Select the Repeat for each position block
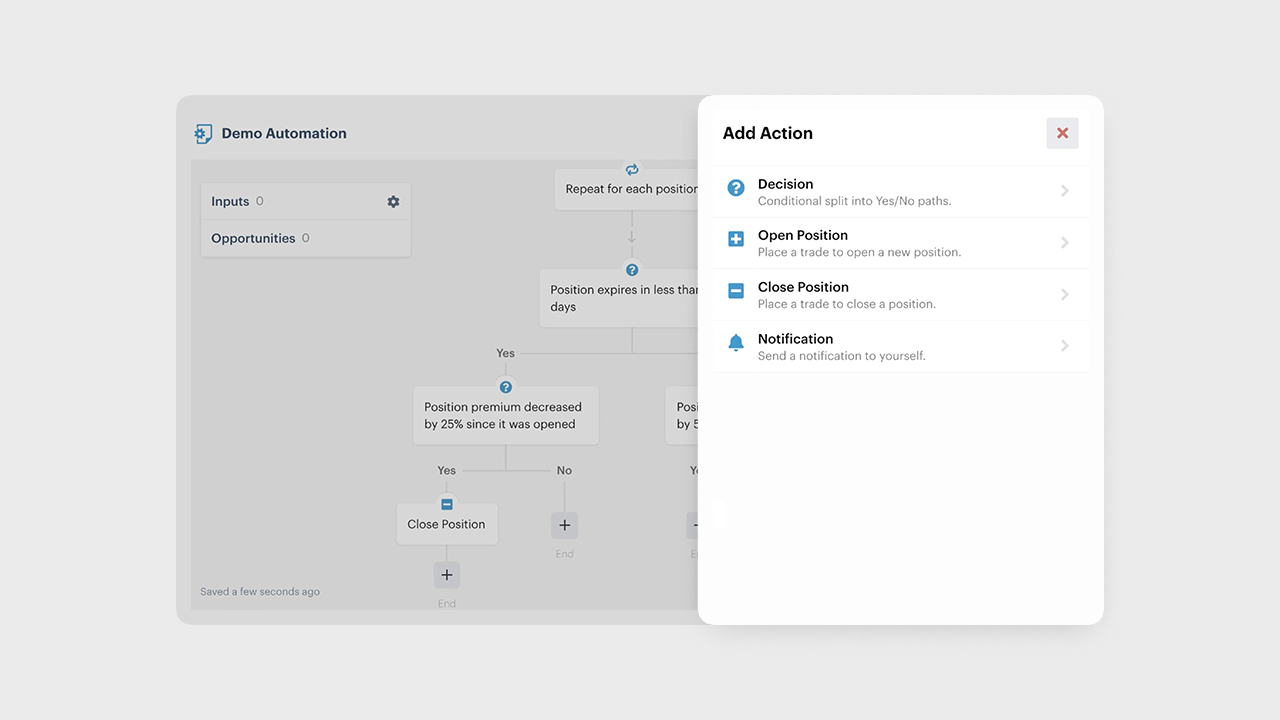This screenshot has width=1280, height=720. coord(628,189)
